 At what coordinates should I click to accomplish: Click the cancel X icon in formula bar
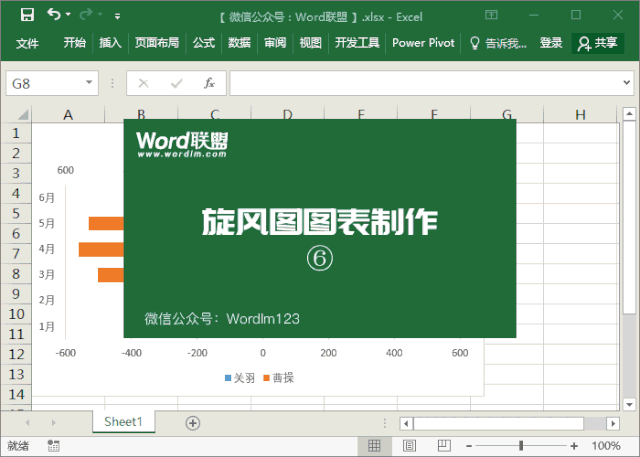[143, 84]
